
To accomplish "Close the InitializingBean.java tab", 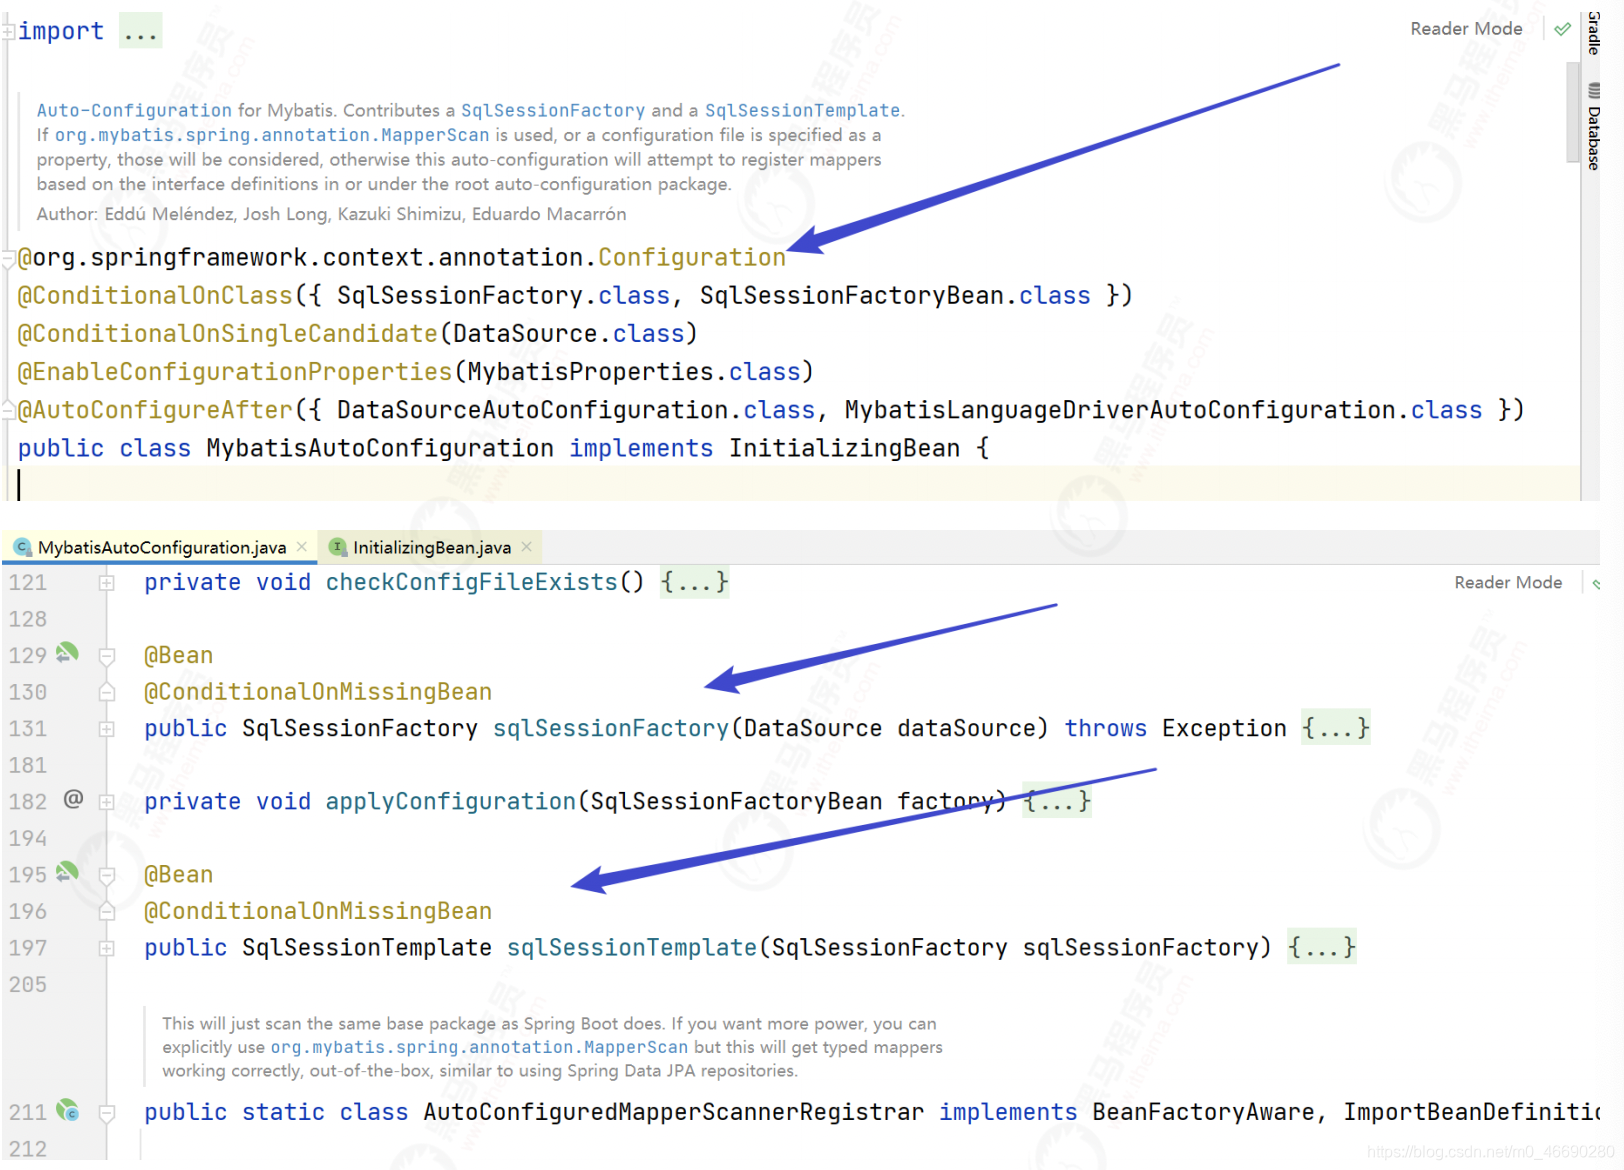I will (527, 547).
